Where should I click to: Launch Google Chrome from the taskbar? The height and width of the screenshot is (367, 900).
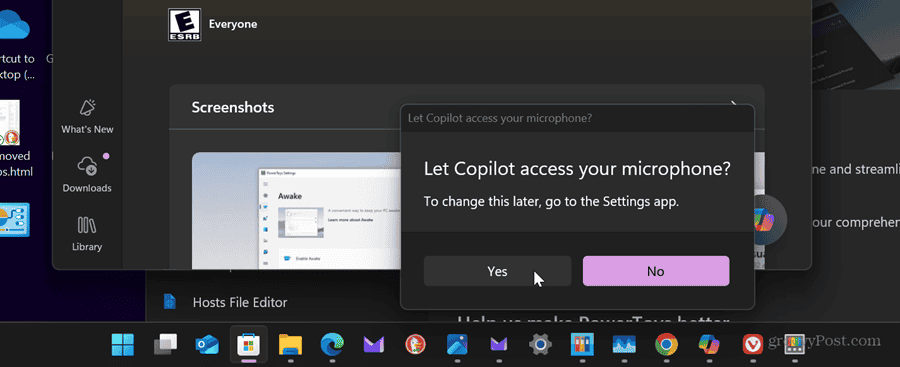click(x=666, y=345)
